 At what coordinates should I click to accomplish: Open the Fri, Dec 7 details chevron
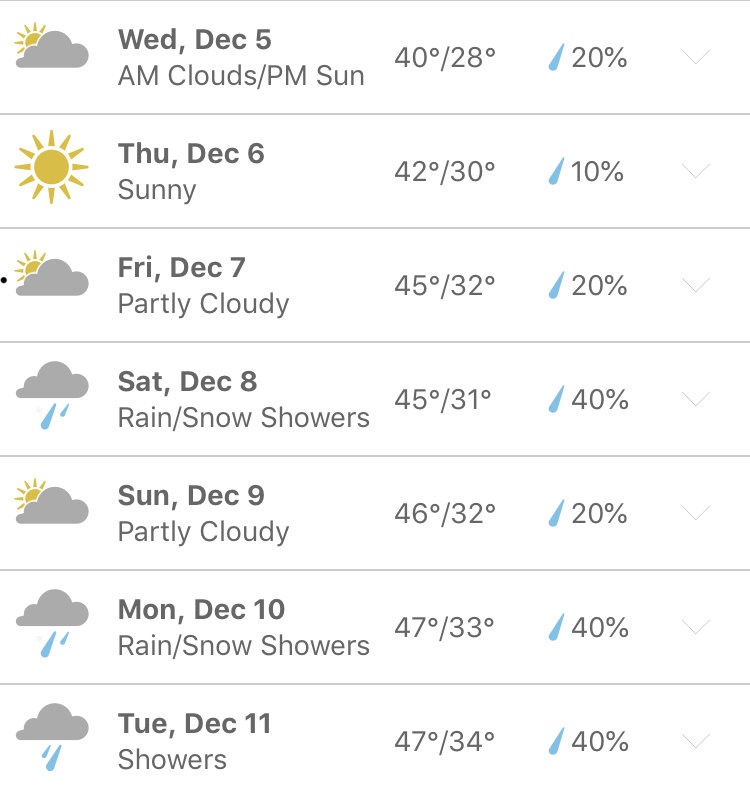coord(696,285)
